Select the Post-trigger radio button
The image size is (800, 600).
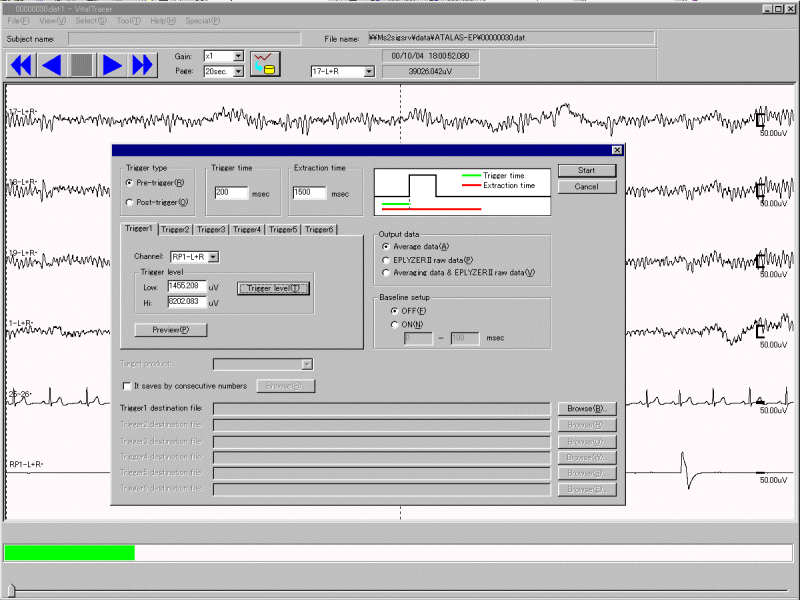tap(129, 202)
